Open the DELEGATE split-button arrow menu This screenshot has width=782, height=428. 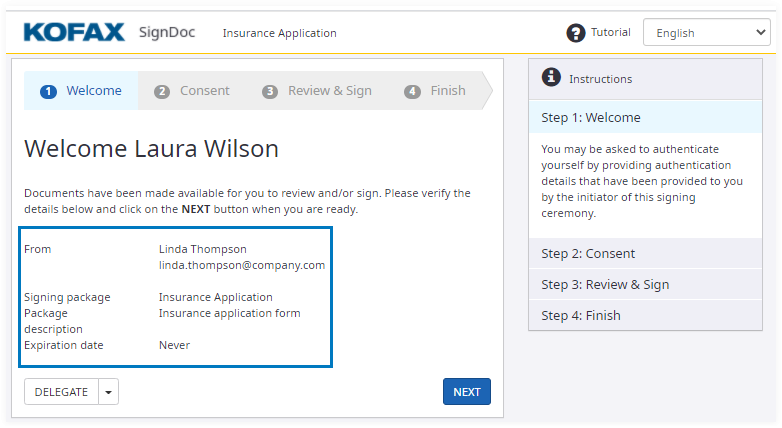pyautogui.click(x=108, y=392)
